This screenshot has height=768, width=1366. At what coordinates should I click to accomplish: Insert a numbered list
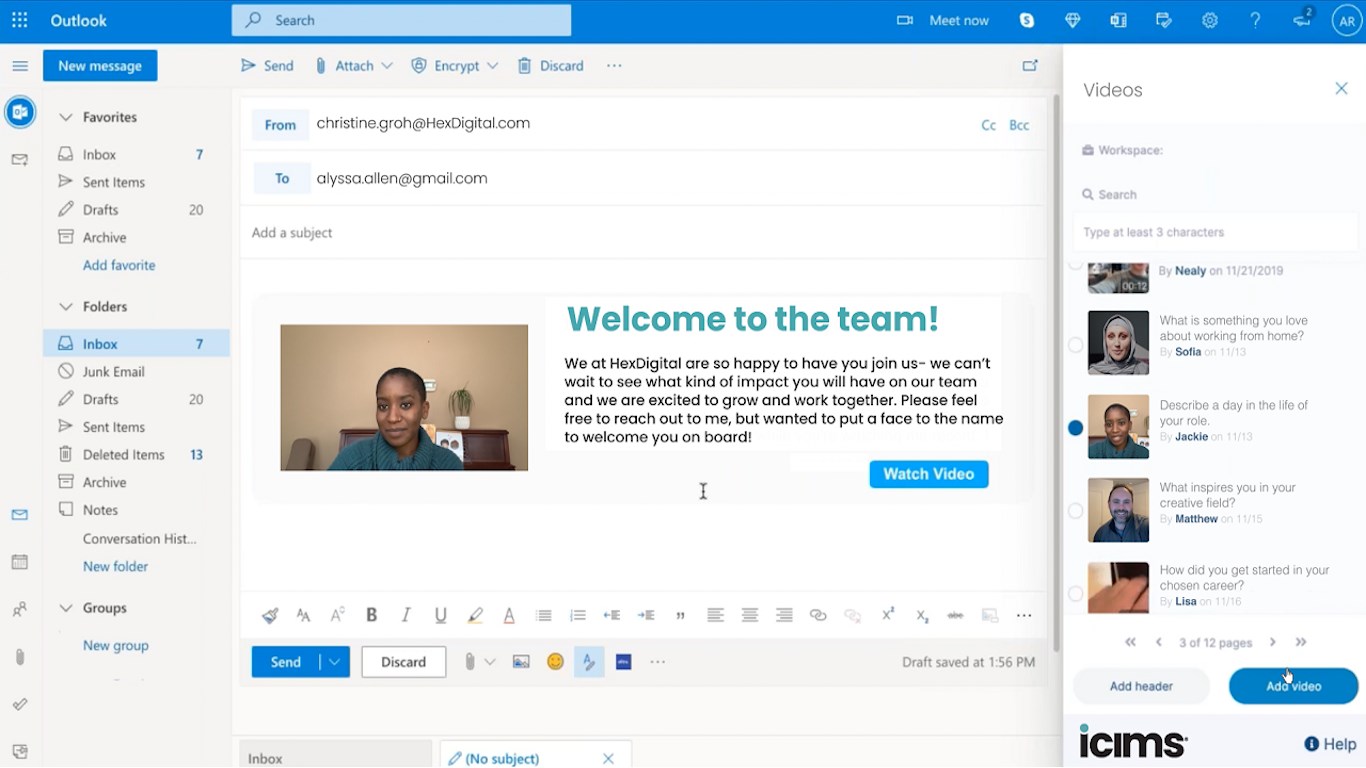(577, 616)
